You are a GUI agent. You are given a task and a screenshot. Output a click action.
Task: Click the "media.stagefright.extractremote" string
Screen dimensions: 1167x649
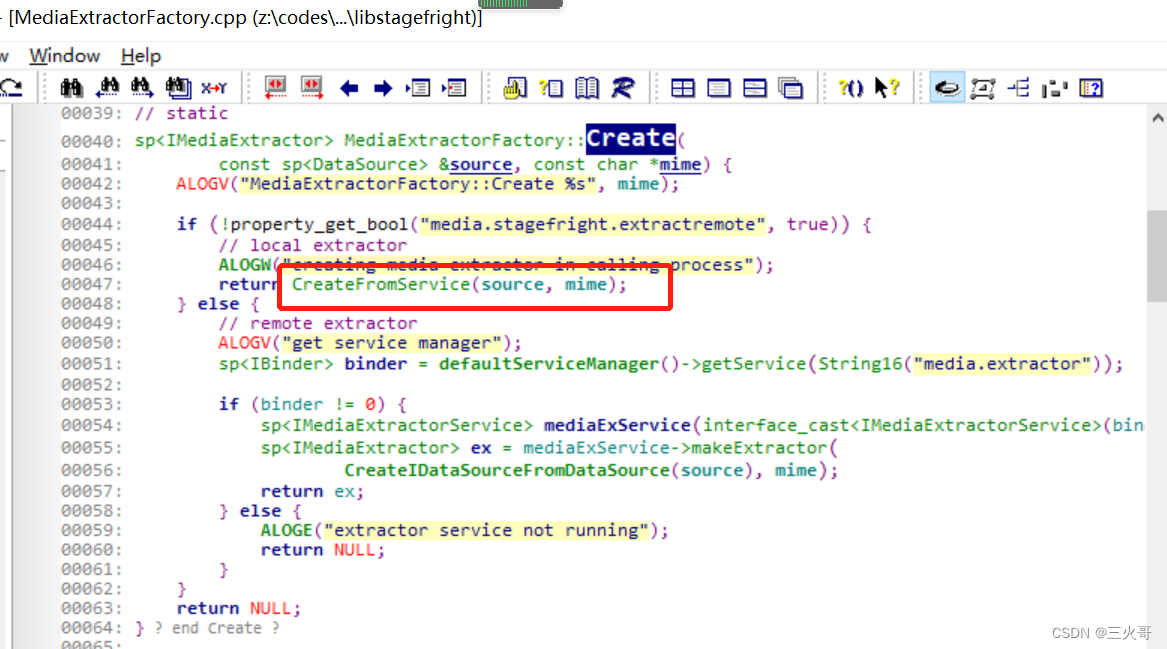[x=592, y=224]
